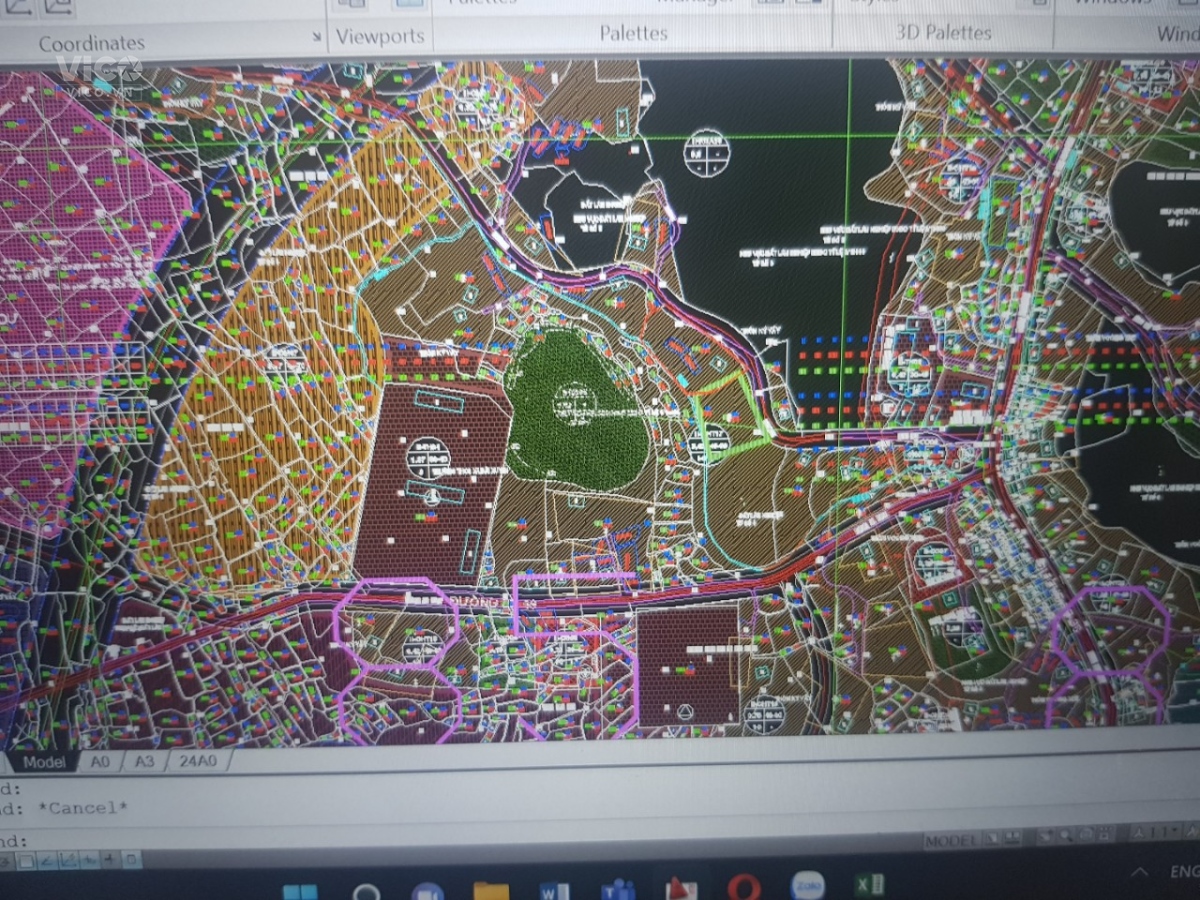Click the 3D Palettes ribbon panel title
This screenshot has height=900, width=1200.
tap(943, 32)
